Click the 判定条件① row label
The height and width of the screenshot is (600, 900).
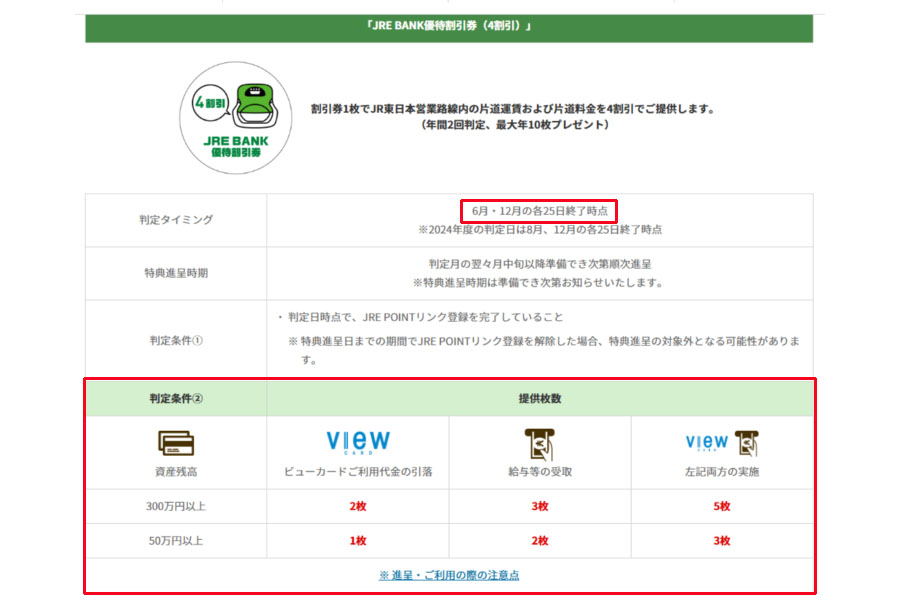point(176,340)
